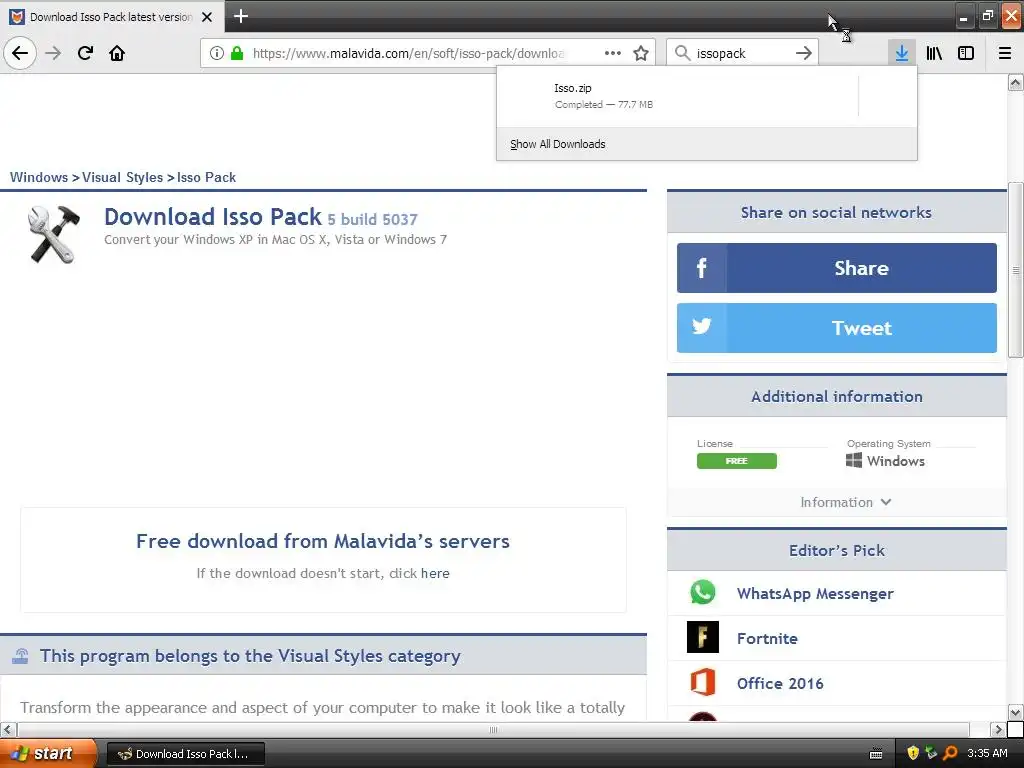Viewport: 1024px width, 768px height.
Task: Click the forward navigation arrow
Action: (x=53, y=53)
